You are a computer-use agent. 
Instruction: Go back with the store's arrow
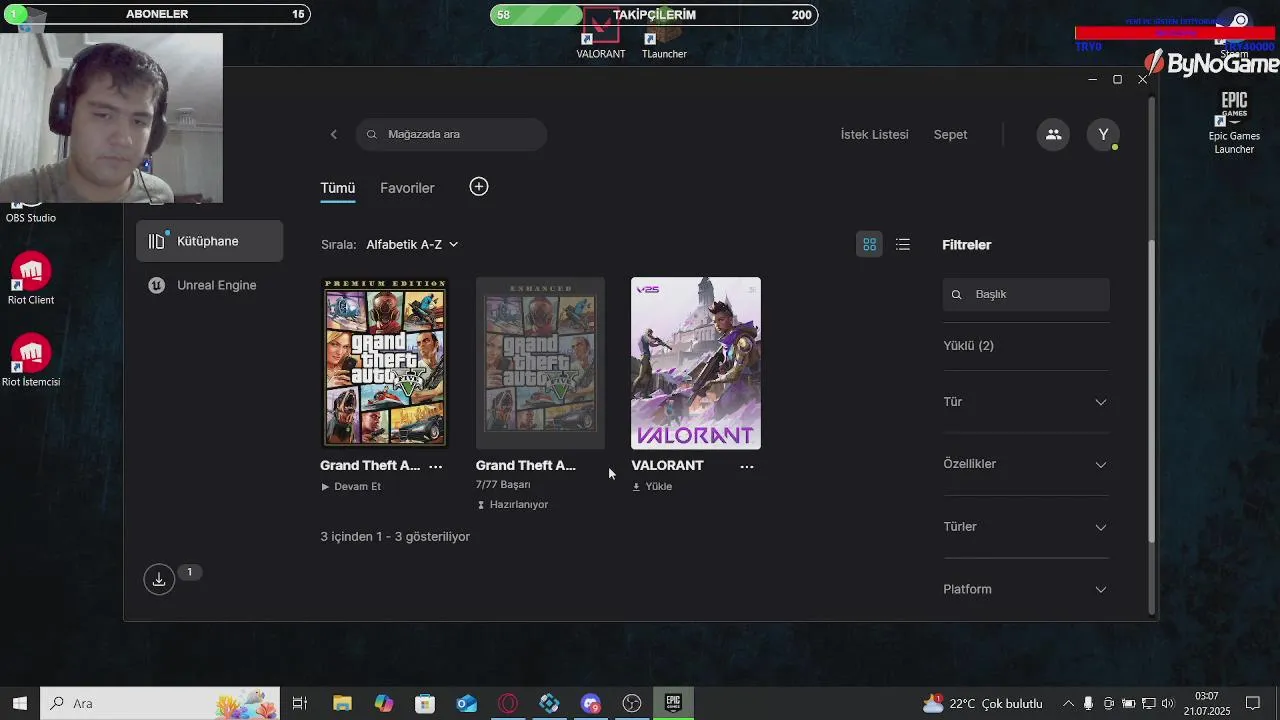pos(334,134)
